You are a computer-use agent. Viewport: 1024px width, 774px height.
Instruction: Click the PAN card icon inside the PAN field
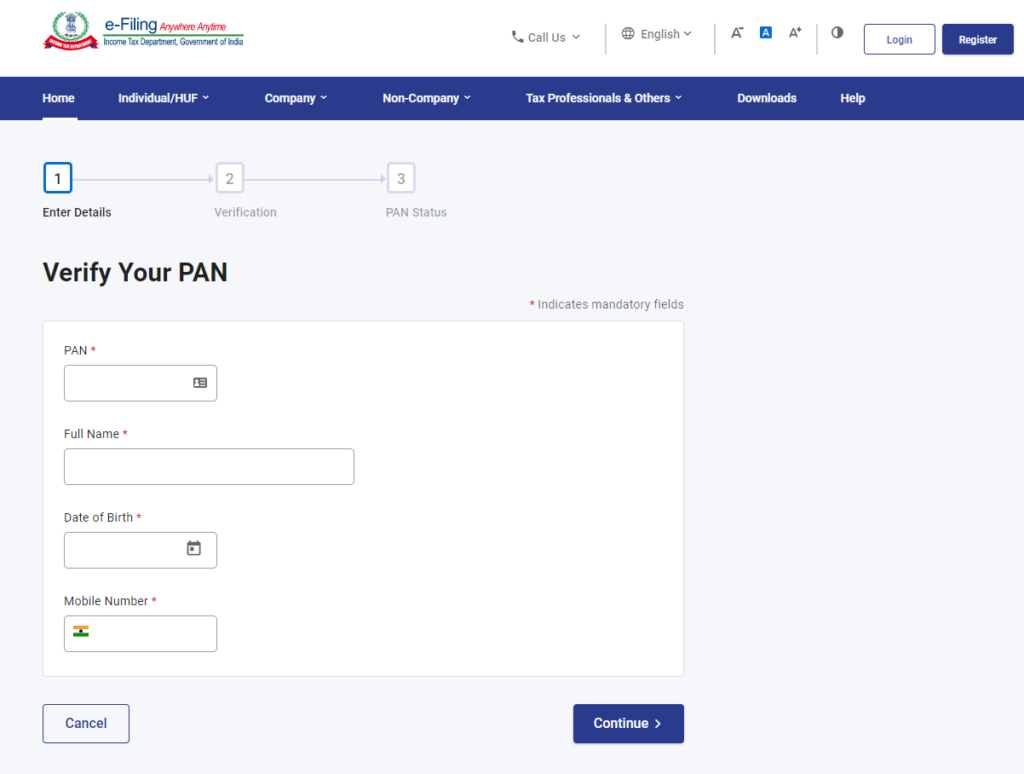click(x=202, y=383)
